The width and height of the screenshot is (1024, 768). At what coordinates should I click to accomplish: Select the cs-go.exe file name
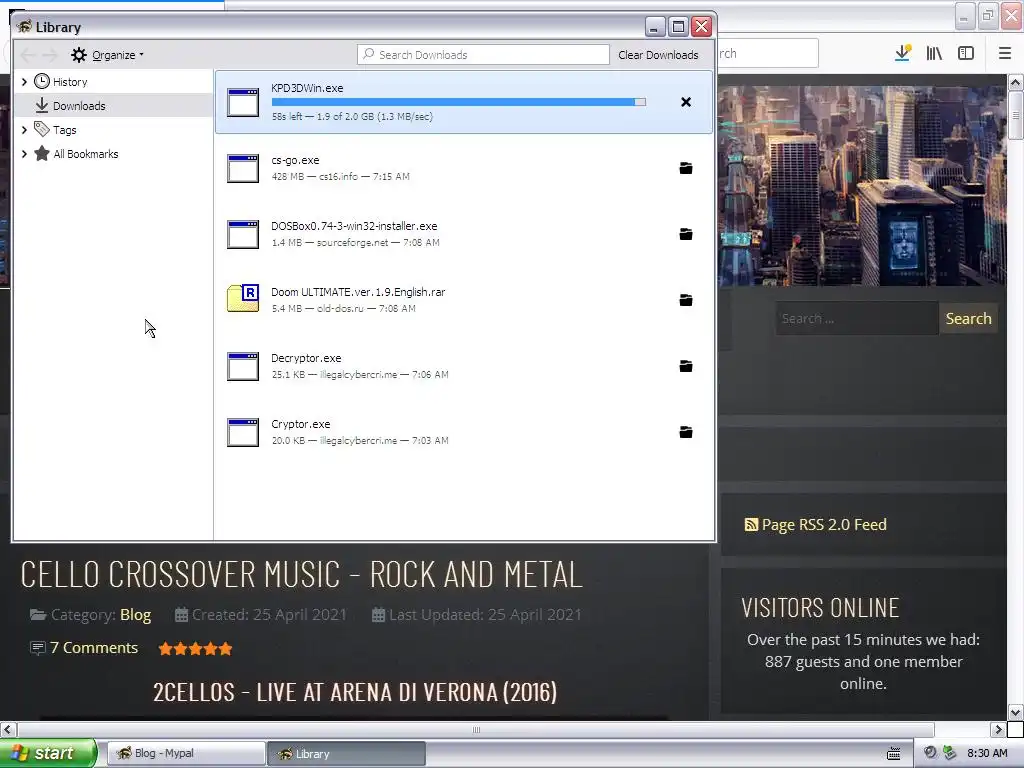pyautogui.click(x=295, y=160)
